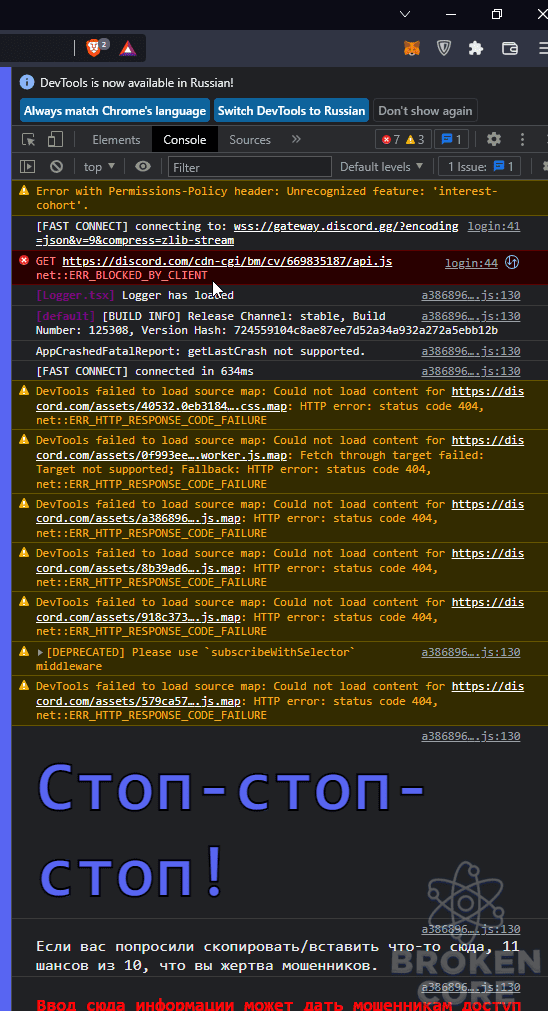Viewport: 548px width, 1011px height.
Task: Click the info icon in language banner
Action: coord(26,82)
